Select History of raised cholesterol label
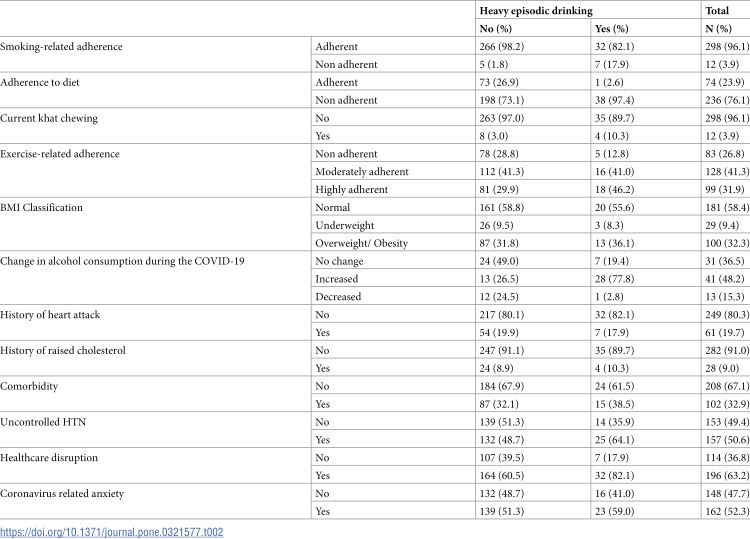This screenshot has width=750, height=539. pyautogui.click(x=63, y=351)
